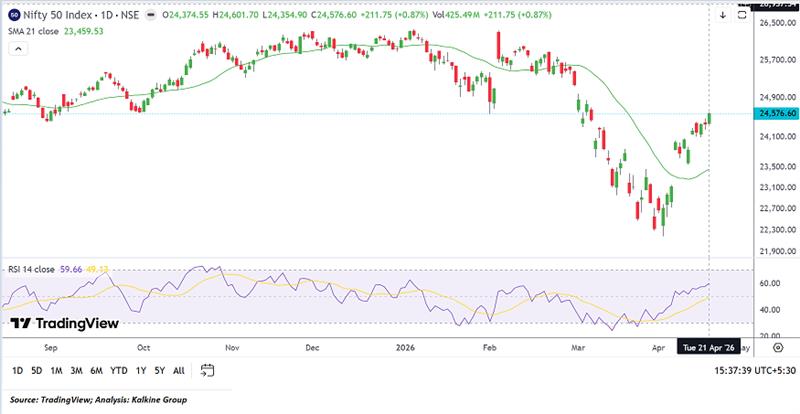Click the Source: TradingView caption text
Viewport: 800px width, 414px height.
pos(98,400)
